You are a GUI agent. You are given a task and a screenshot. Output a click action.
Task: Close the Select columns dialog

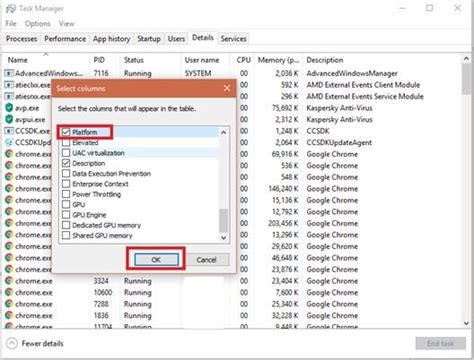point(227,88)
